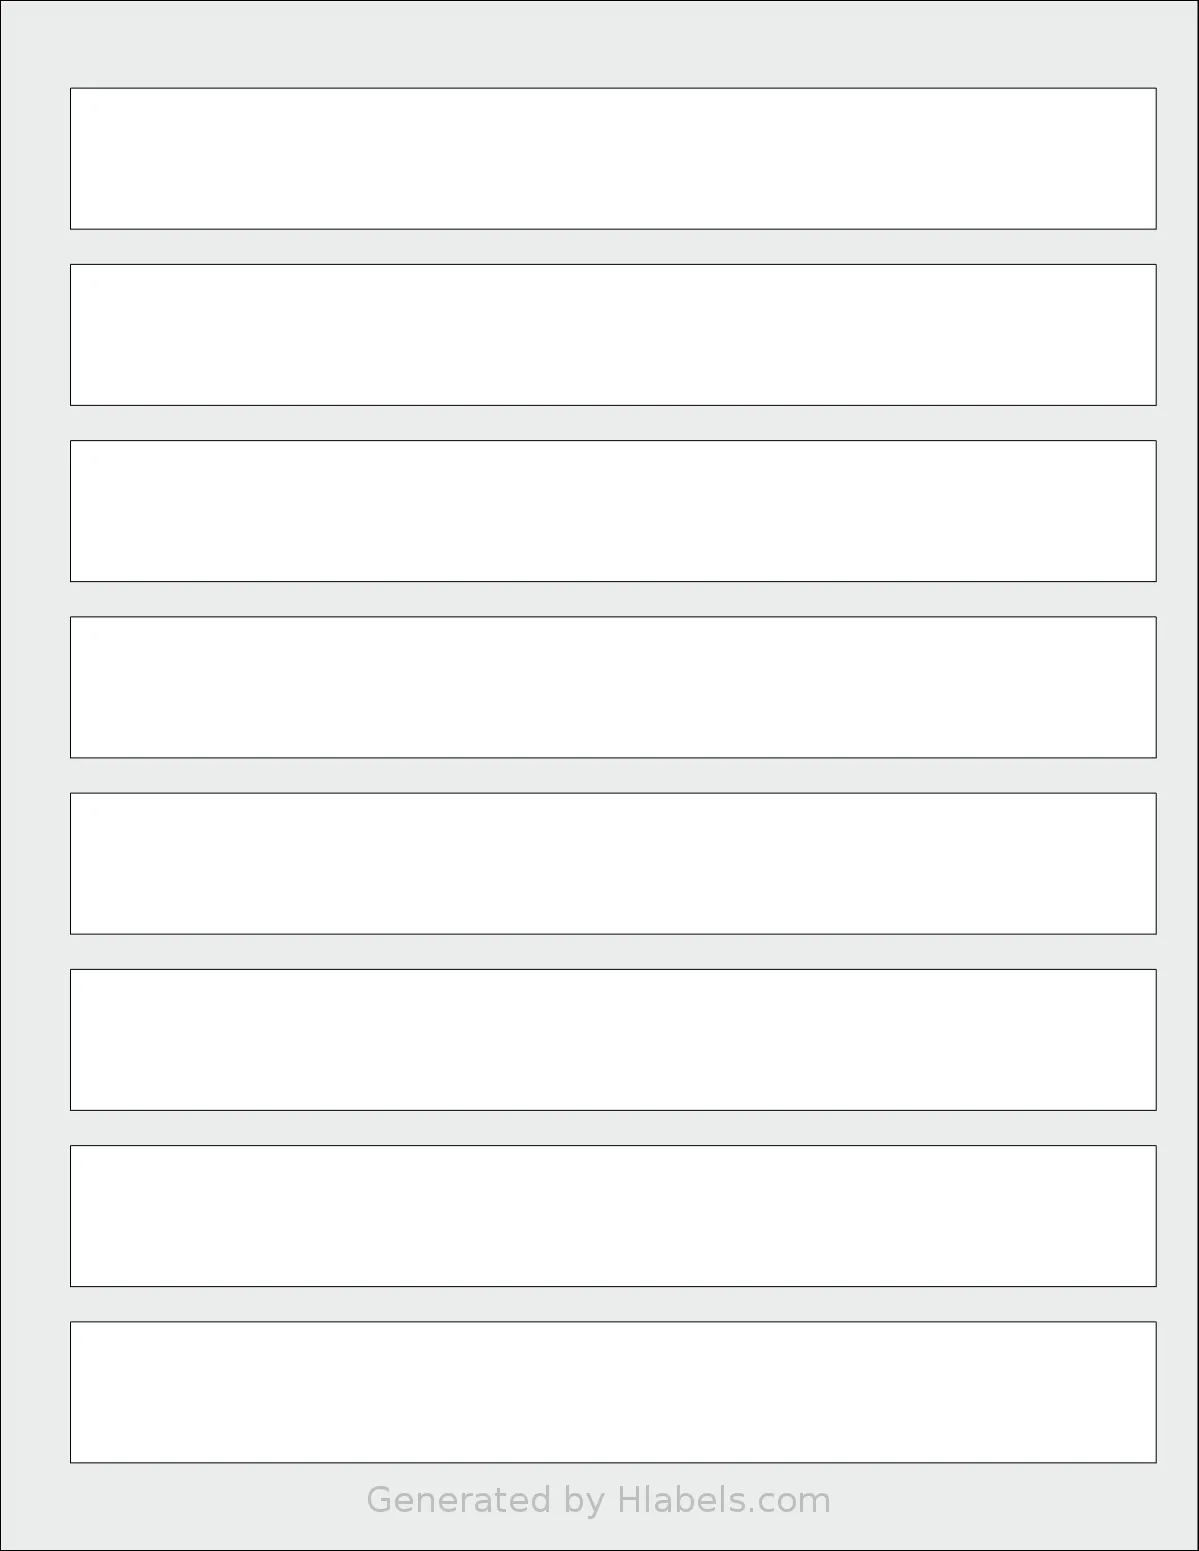Image resolution: width=1199 pixels, height=1551 pixels.
Task: Click gray gap between sixth and seventh labels
Action: click(x=613, y=1128)
